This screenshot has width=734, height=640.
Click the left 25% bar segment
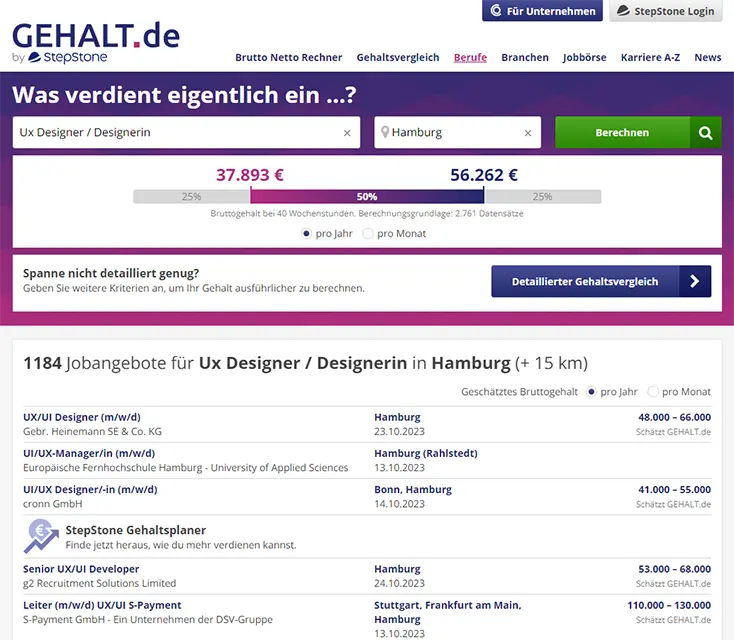coord(191,197)
